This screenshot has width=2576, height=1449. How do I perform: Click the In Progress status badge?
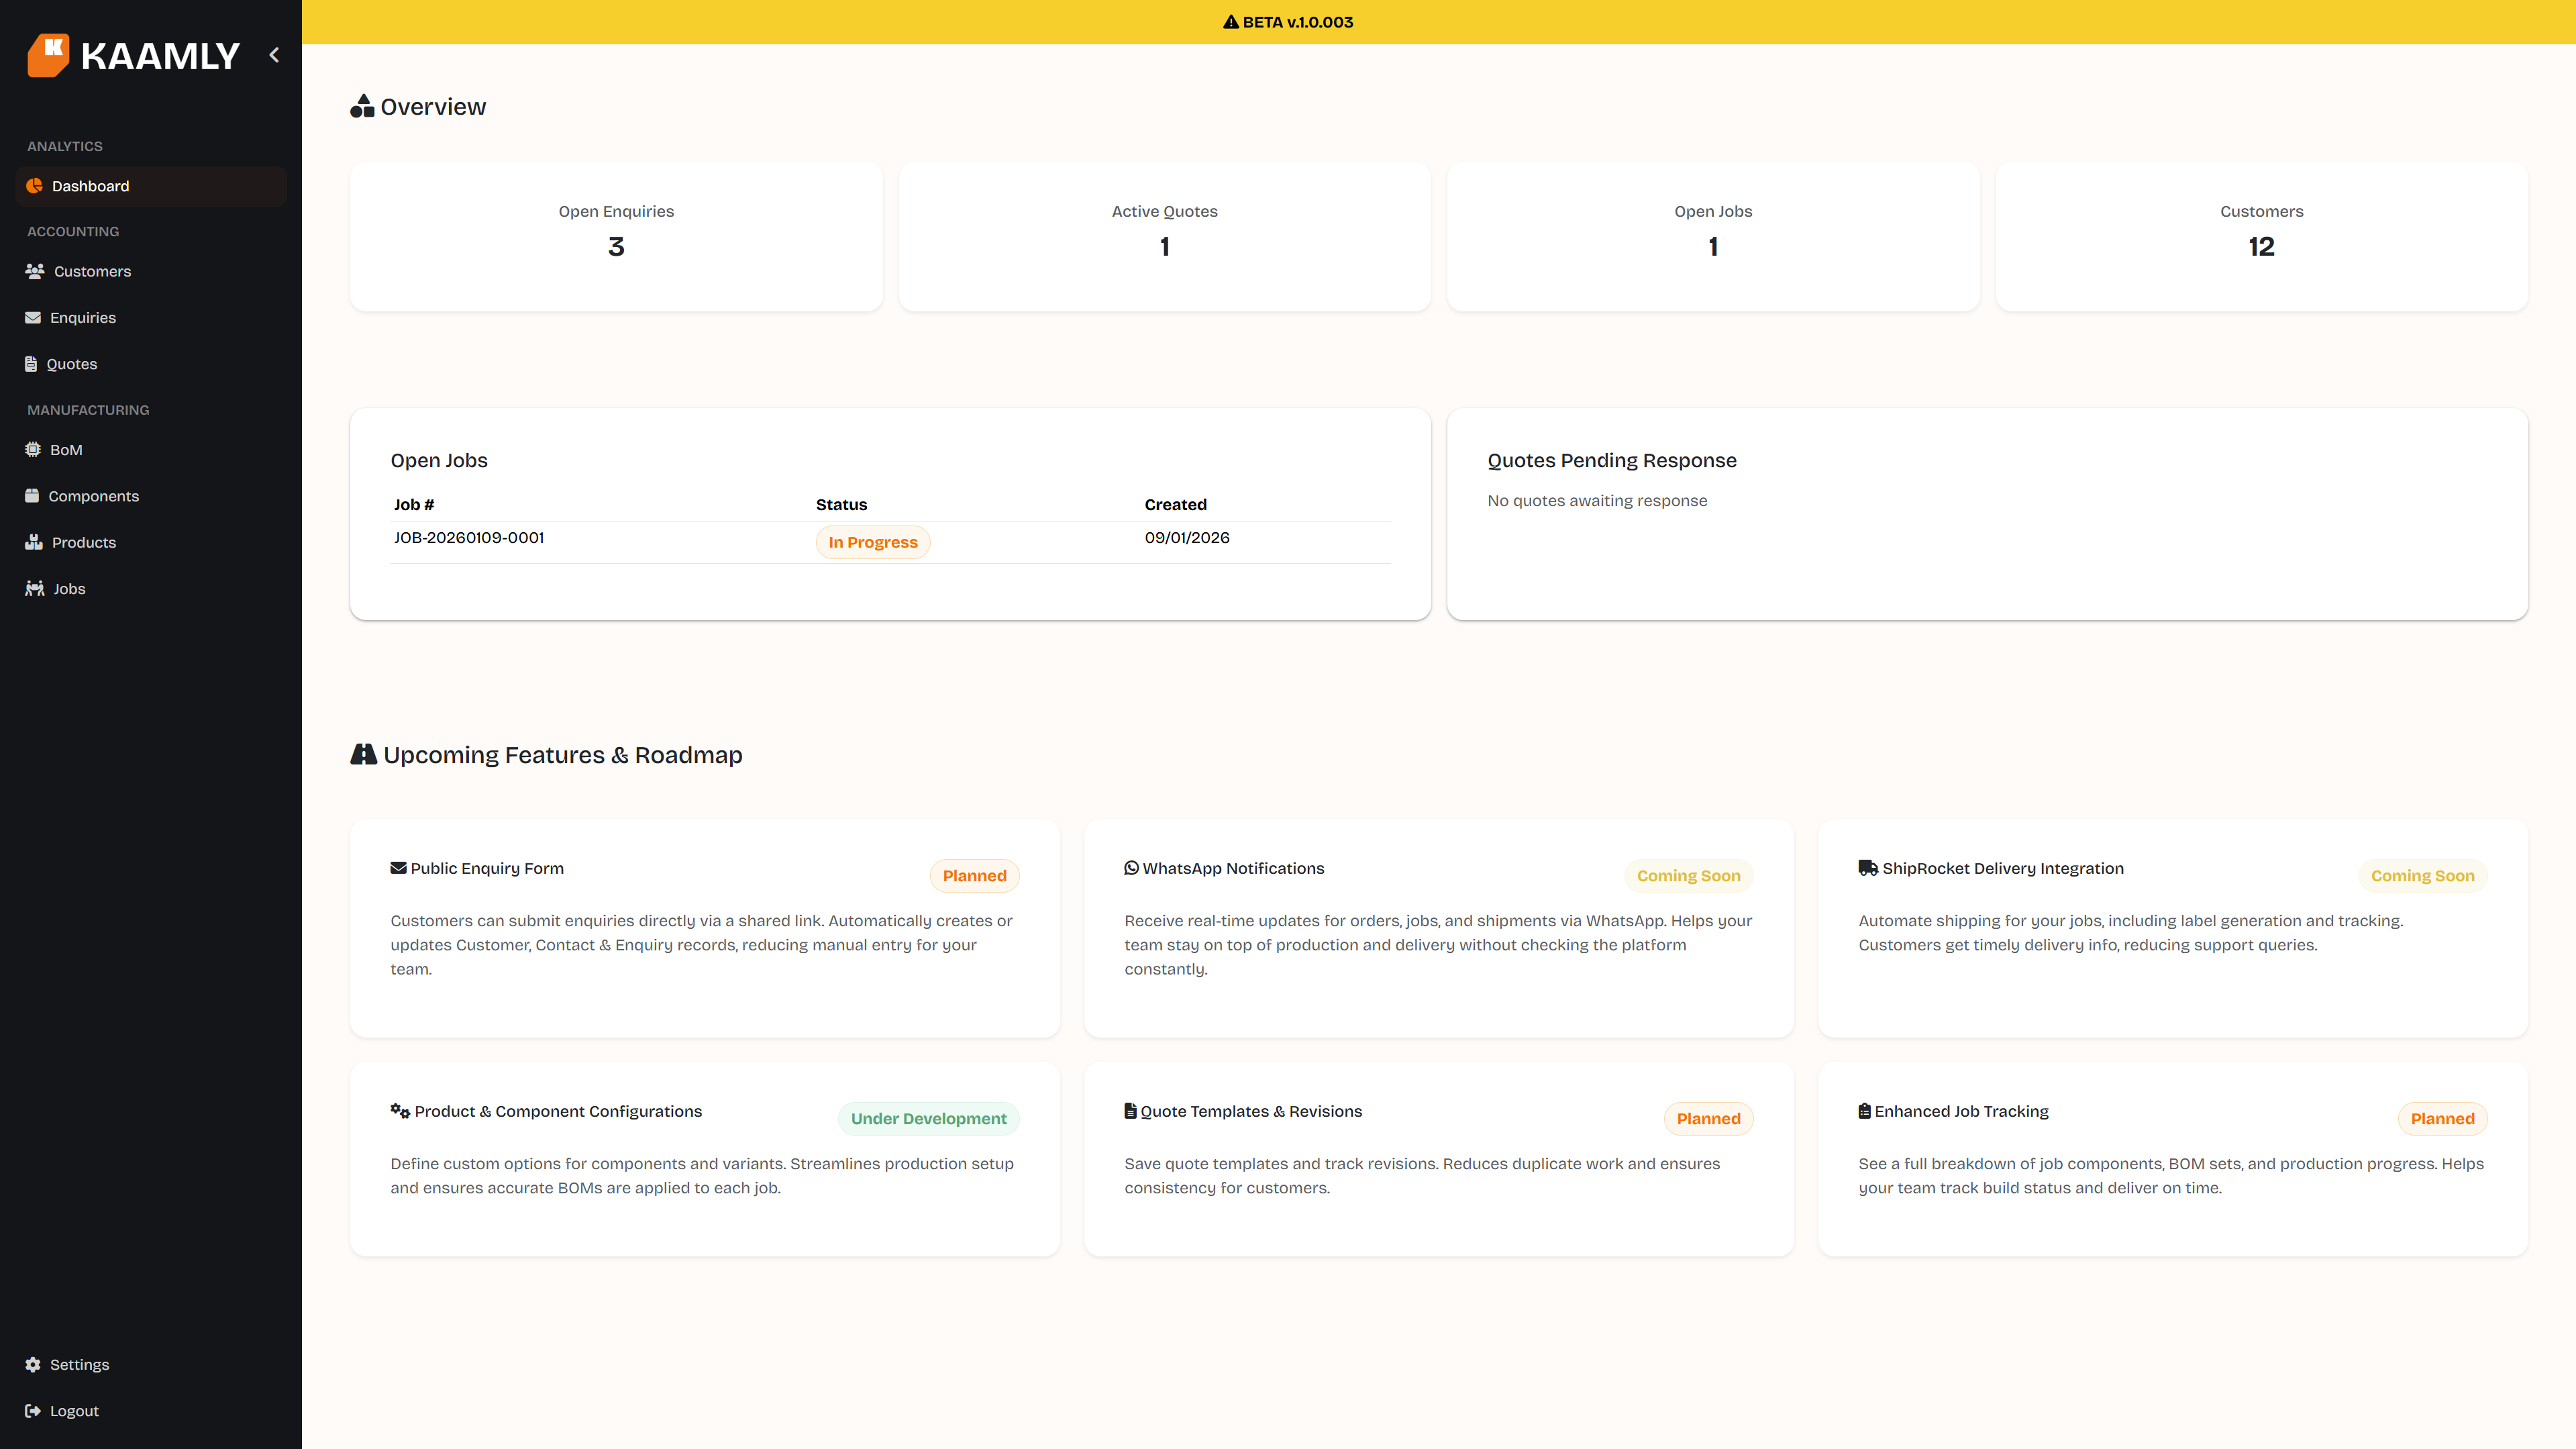pyautogui.click(x=872, y=541)
